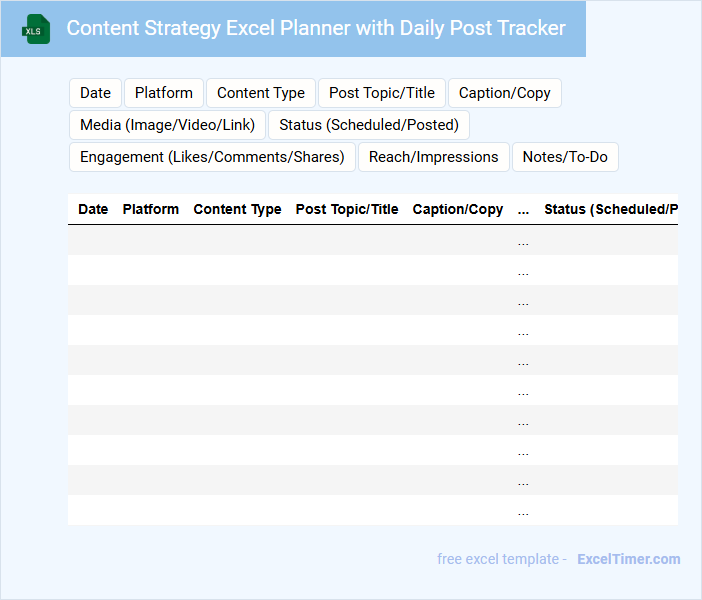Click the Status (Scheduled/Posted) tag
This screenshot has width=702, height=600.
pos(369,125)
